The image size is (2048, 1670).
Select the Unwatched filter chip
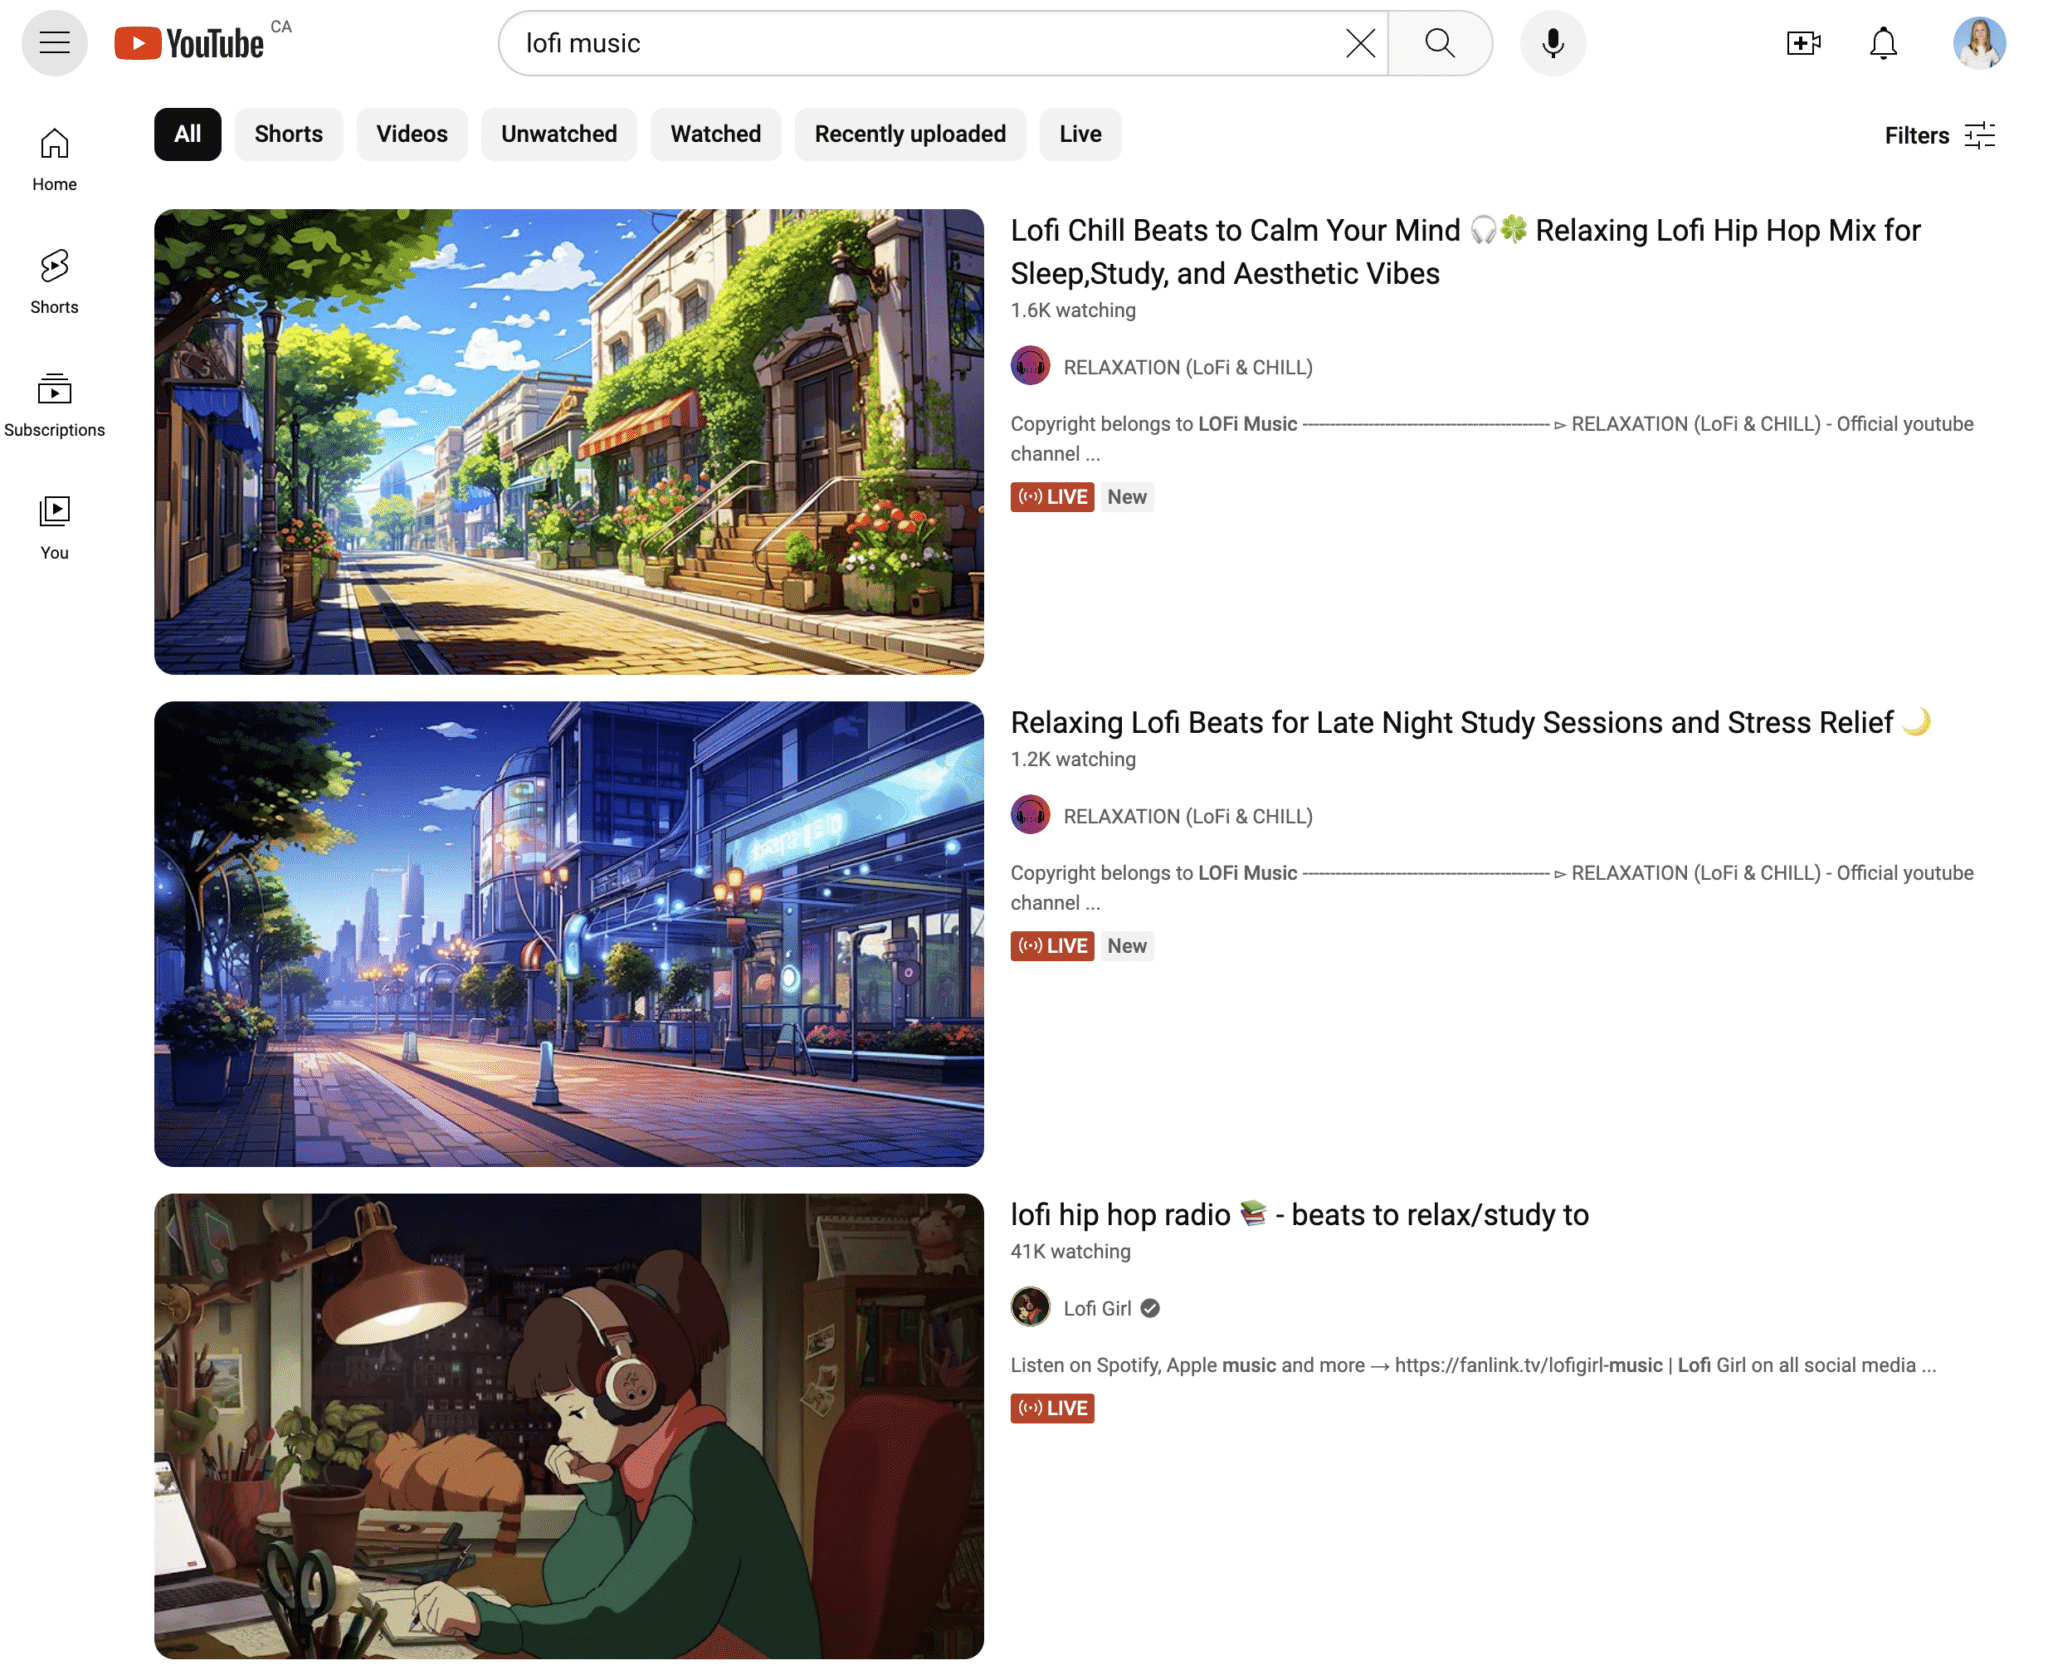pyautogui.click(x=558, y=134)
